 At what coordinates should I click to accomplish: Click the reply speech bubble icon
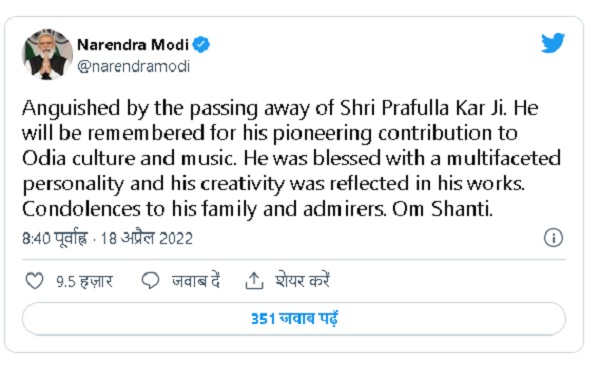tap(150, 280)
